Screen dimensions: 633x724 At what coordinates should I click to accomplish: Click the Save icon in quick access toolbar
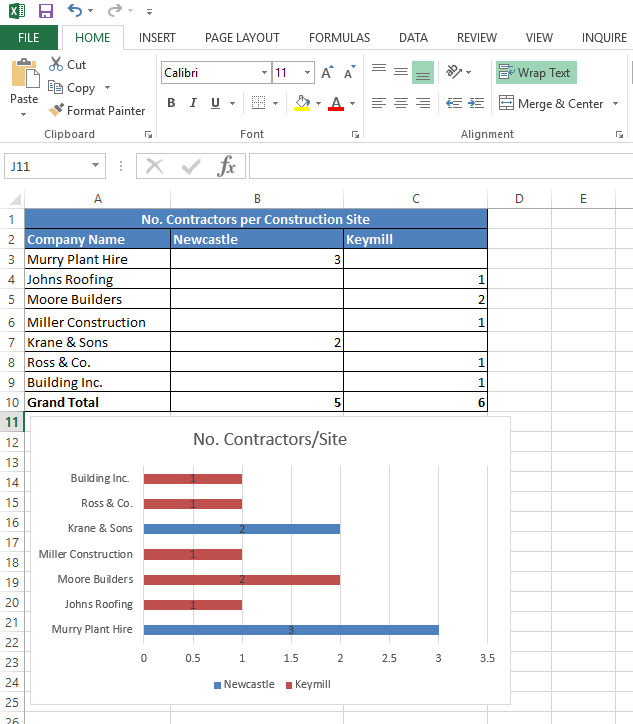point(46,11)
